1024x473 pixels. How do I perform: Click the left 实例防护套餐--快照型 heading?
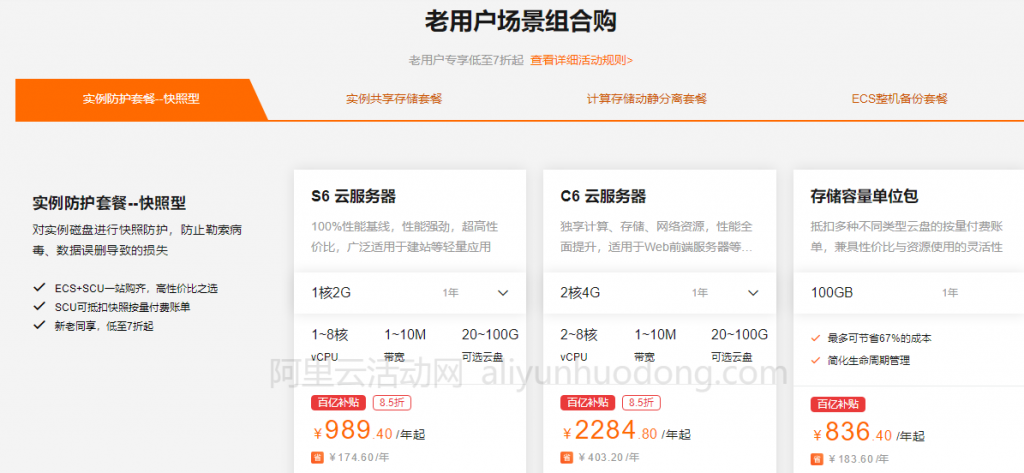[110, 203]
